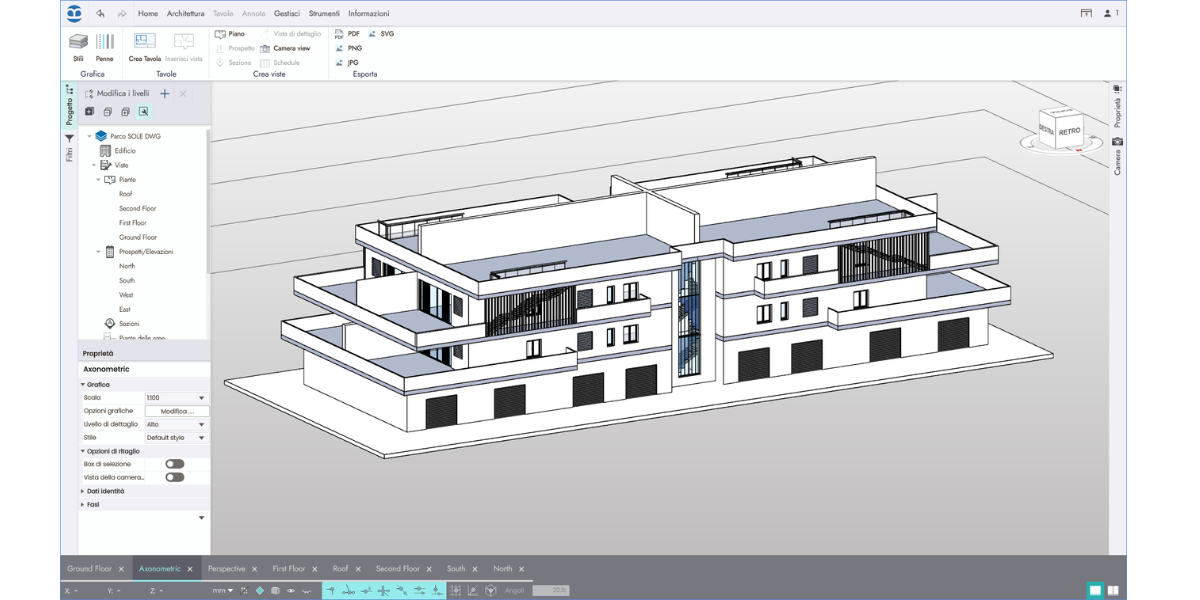Add a new level with plus icon

165,93
